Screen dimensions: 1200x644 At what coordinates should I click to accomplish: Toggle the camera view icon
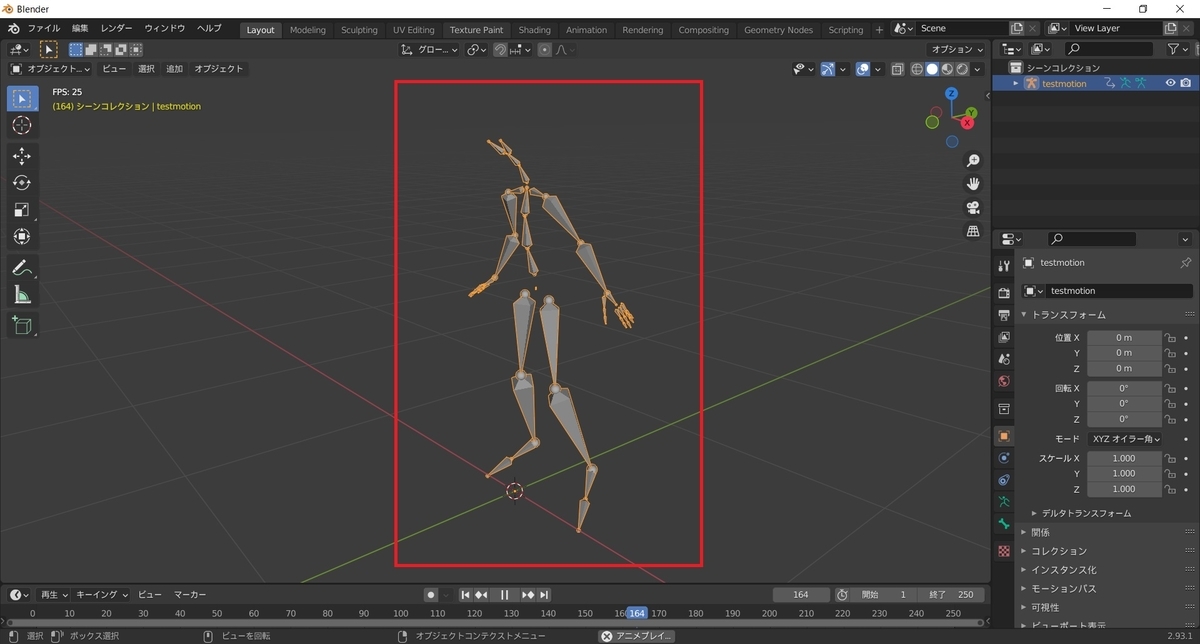click(x=973, y=208)
